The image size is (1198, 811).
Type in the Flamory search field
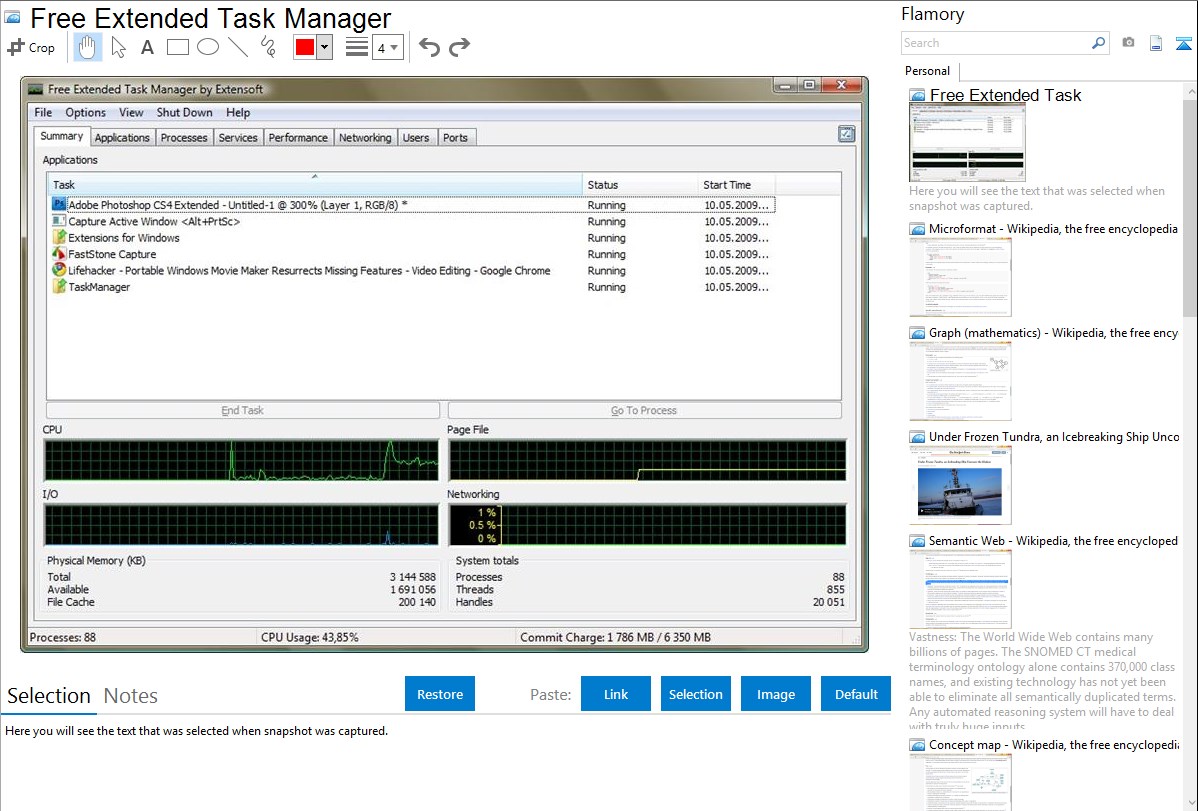point(995,43)
